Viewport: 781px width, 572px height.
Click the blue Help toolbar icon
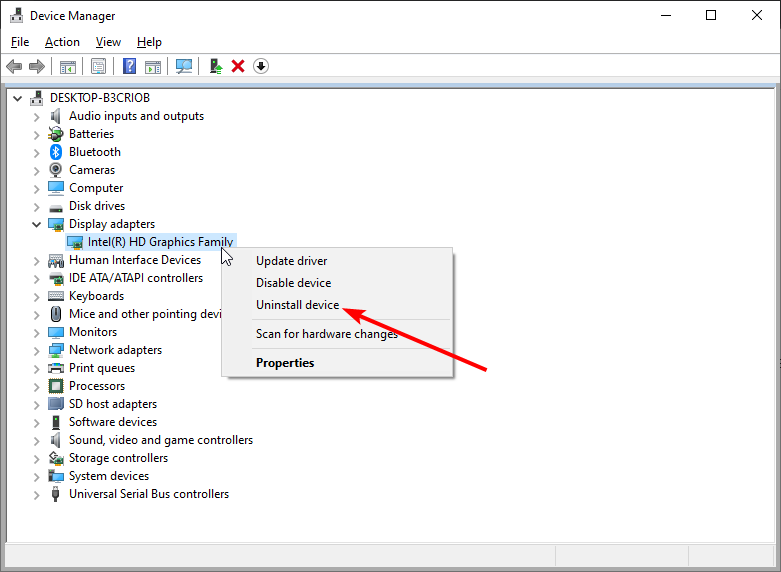(x=130, y=66)
